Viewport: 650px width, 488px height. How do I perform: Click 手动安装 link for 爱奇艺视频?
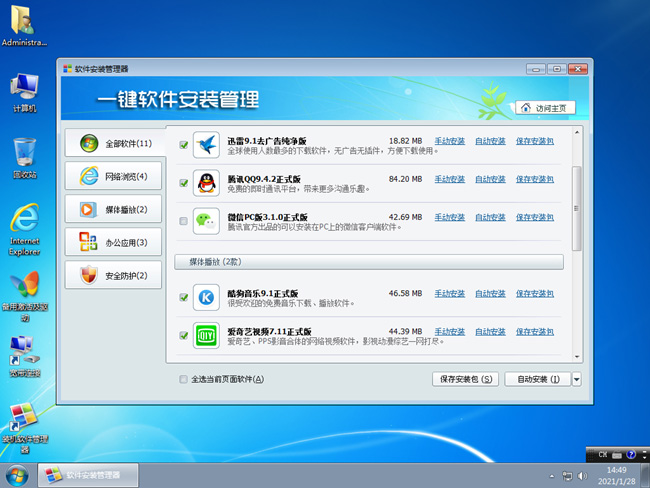[x=450, y=332]
